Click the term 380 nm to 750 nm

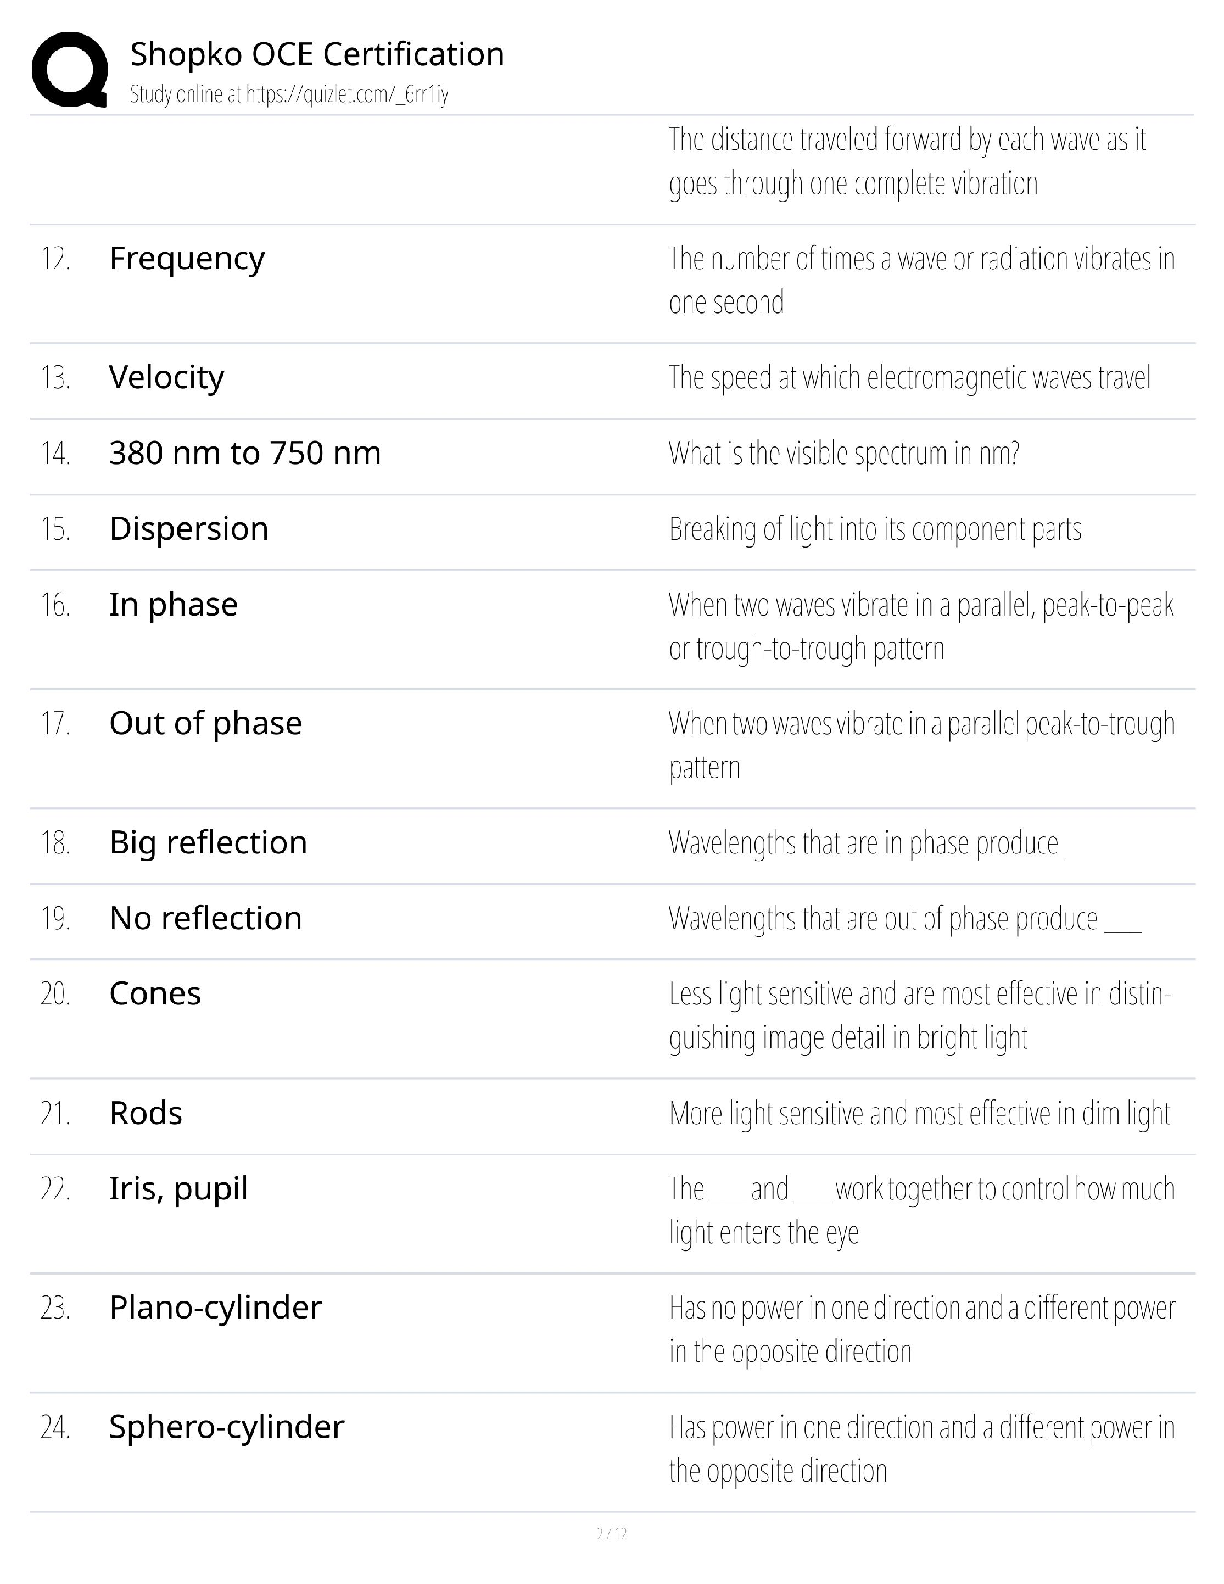tap(245, 453)
